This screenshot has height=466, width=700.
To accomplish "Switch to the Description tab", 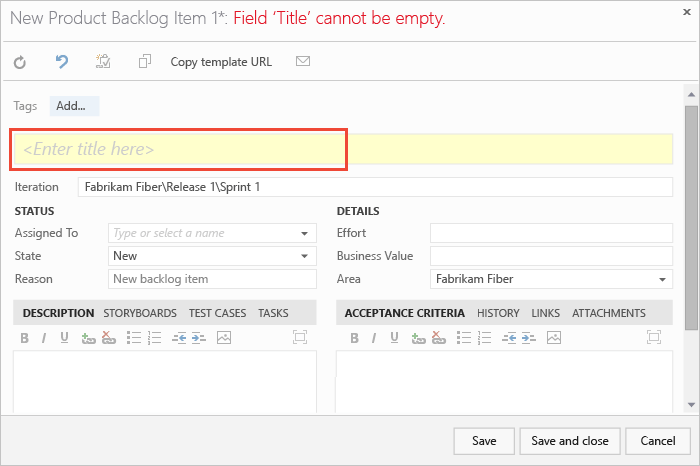I will pyautogui.click(x=58, y=313).
